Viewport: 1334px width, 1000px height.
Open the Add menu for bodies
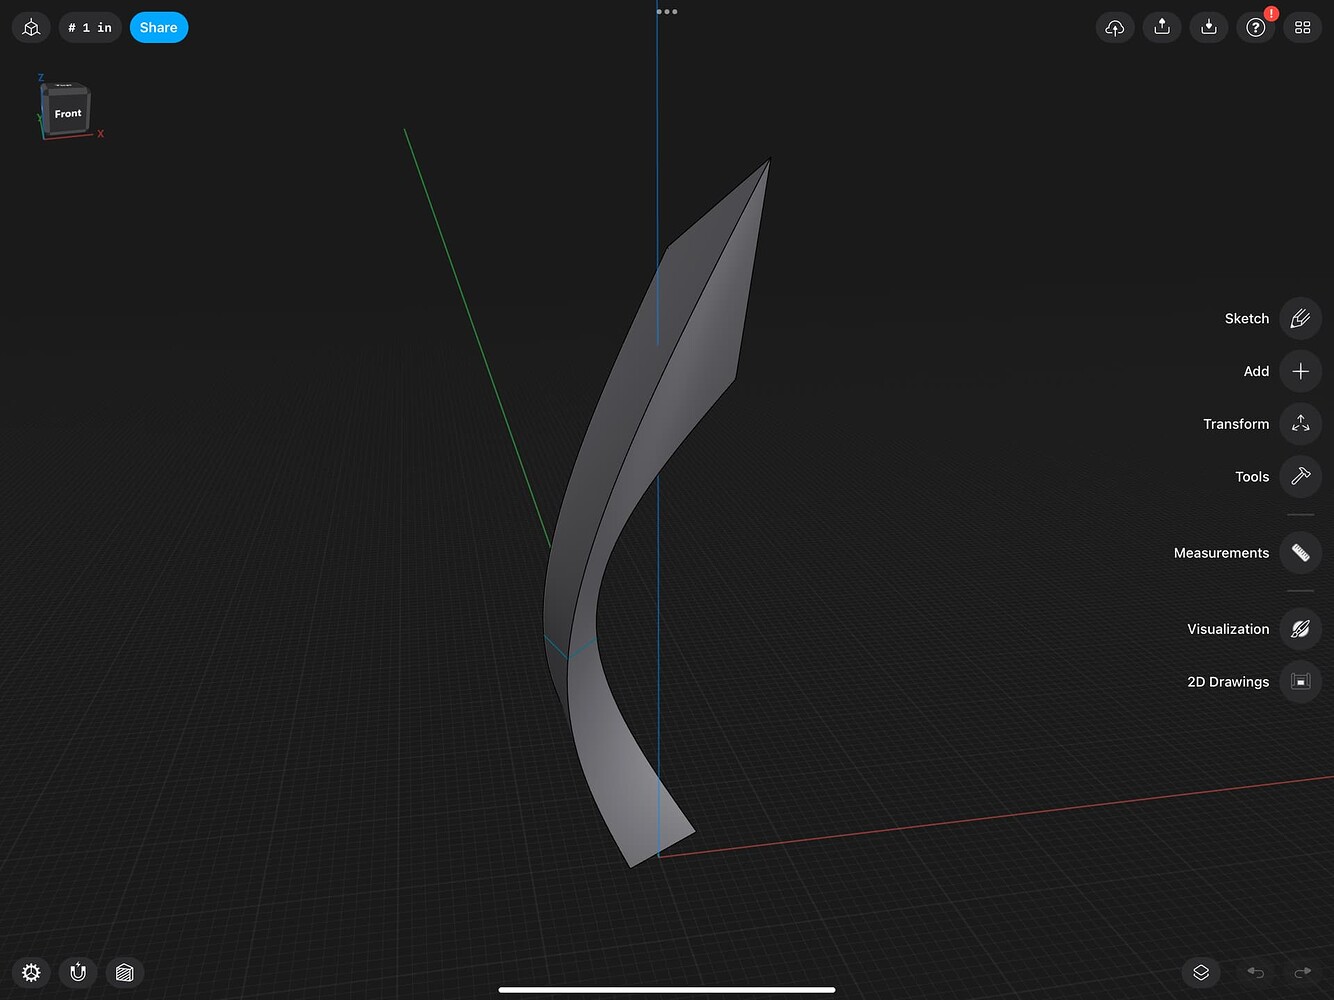1300,371
